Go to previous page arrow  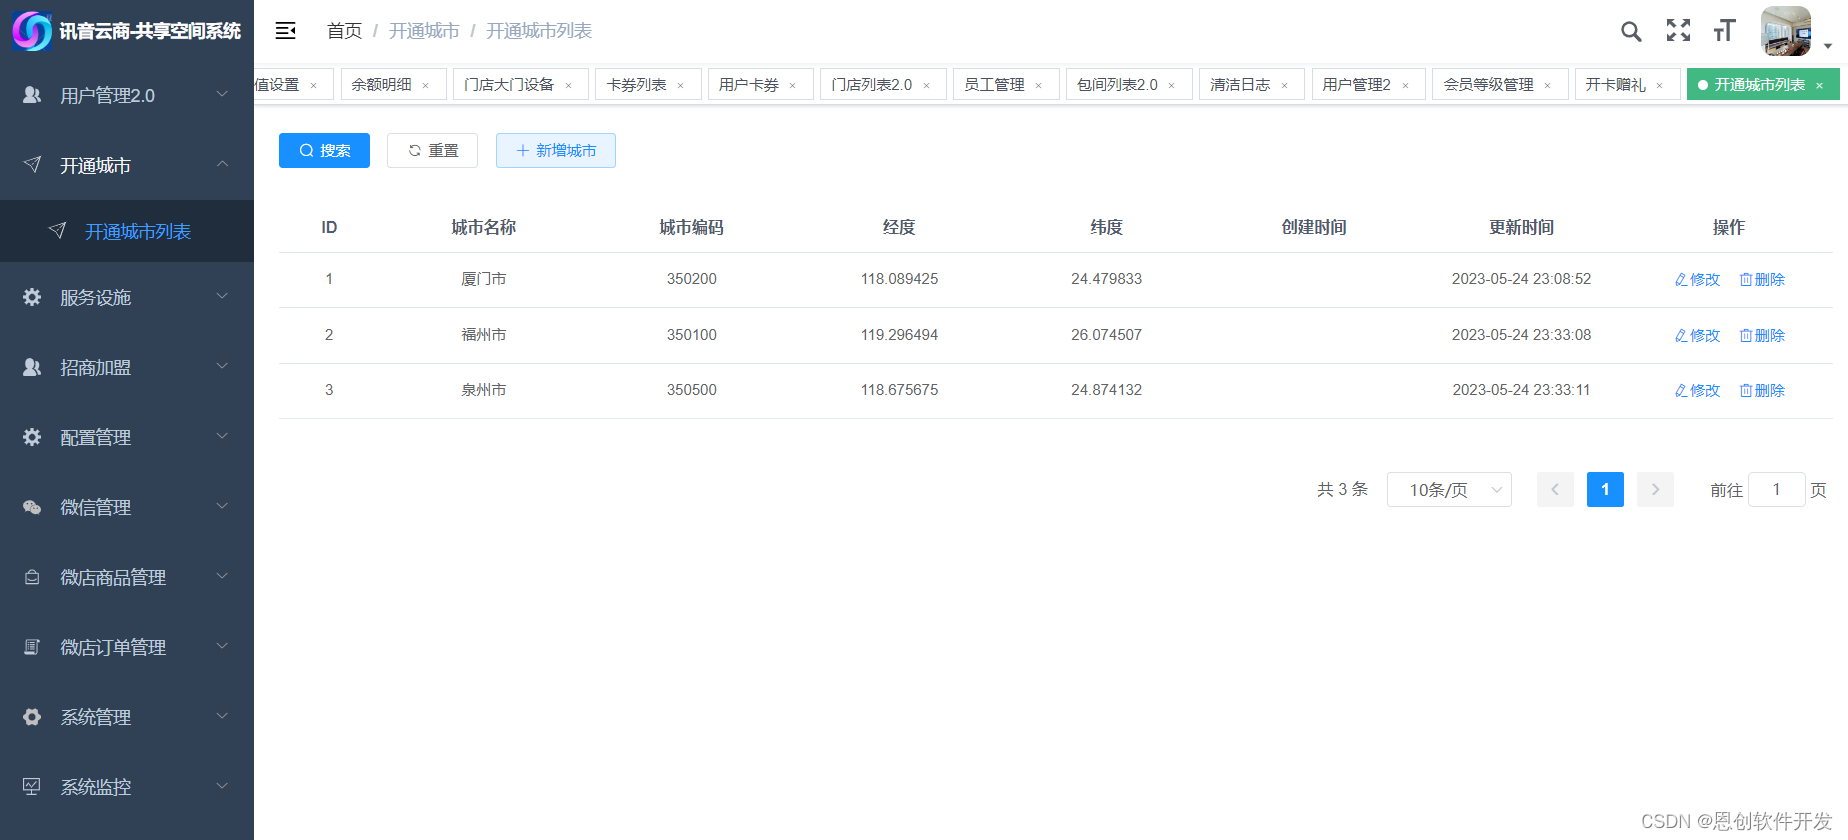(x=1555, y=490)
